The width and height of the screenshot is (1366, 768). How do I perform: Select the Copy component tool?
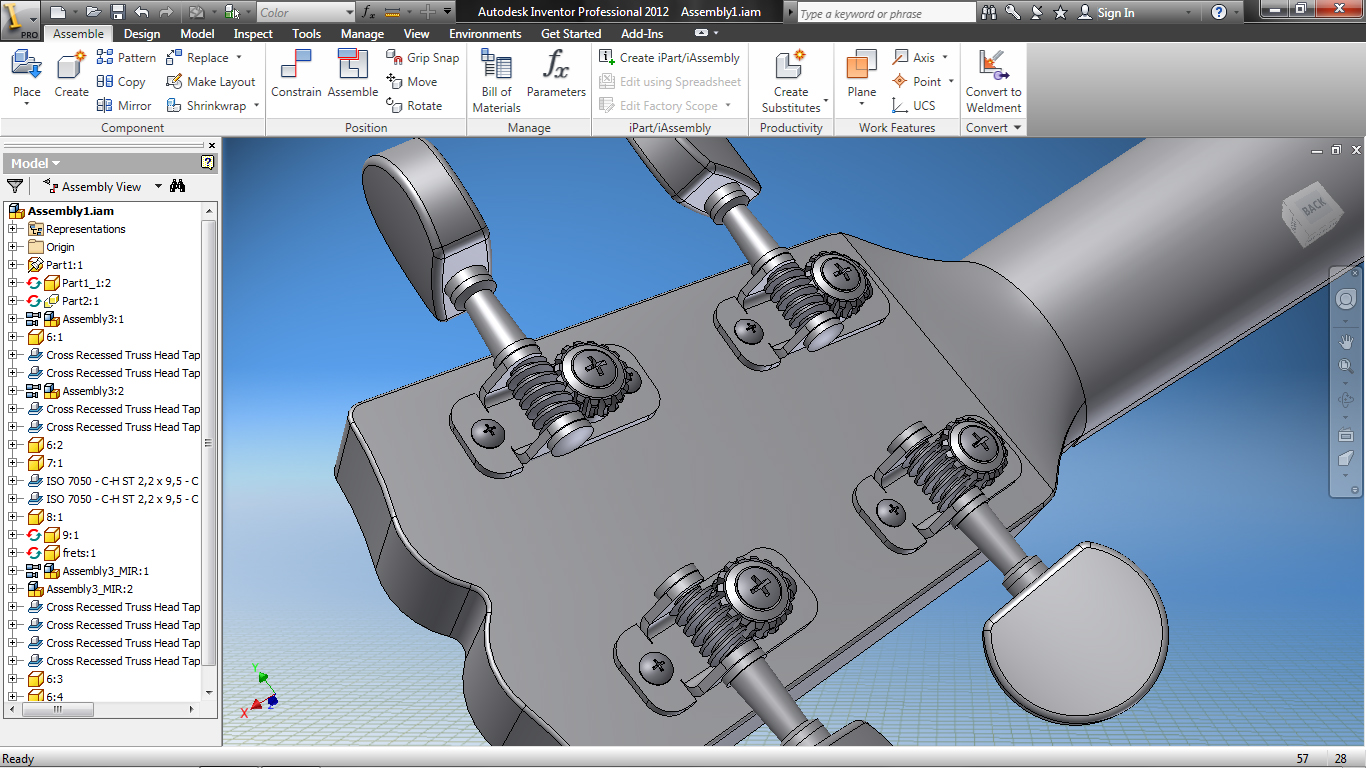121,82
